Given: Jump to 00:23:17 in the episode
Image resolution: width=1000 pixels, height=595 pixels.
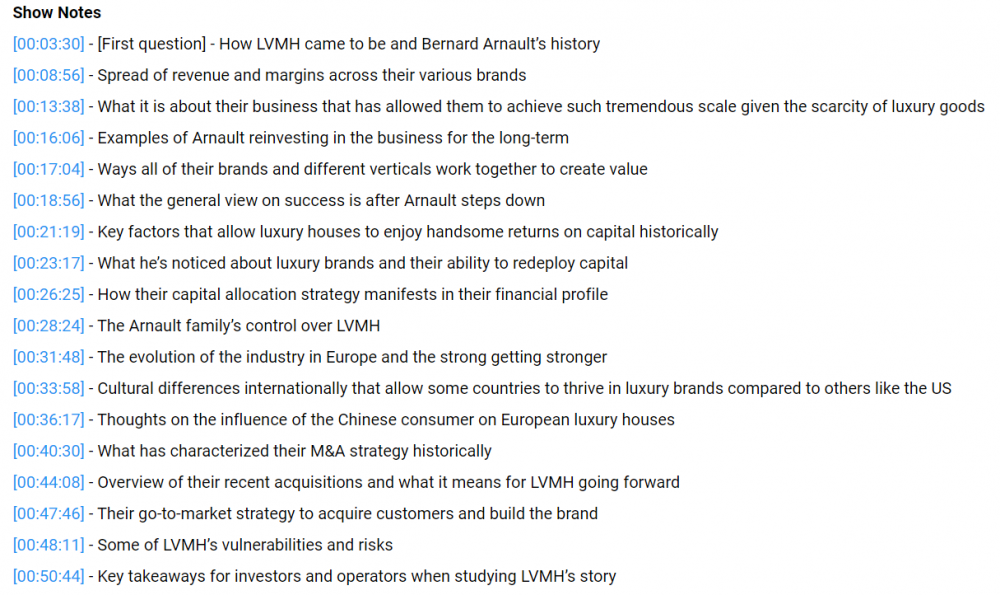Looking at the screenshot, I should [48, 263].
